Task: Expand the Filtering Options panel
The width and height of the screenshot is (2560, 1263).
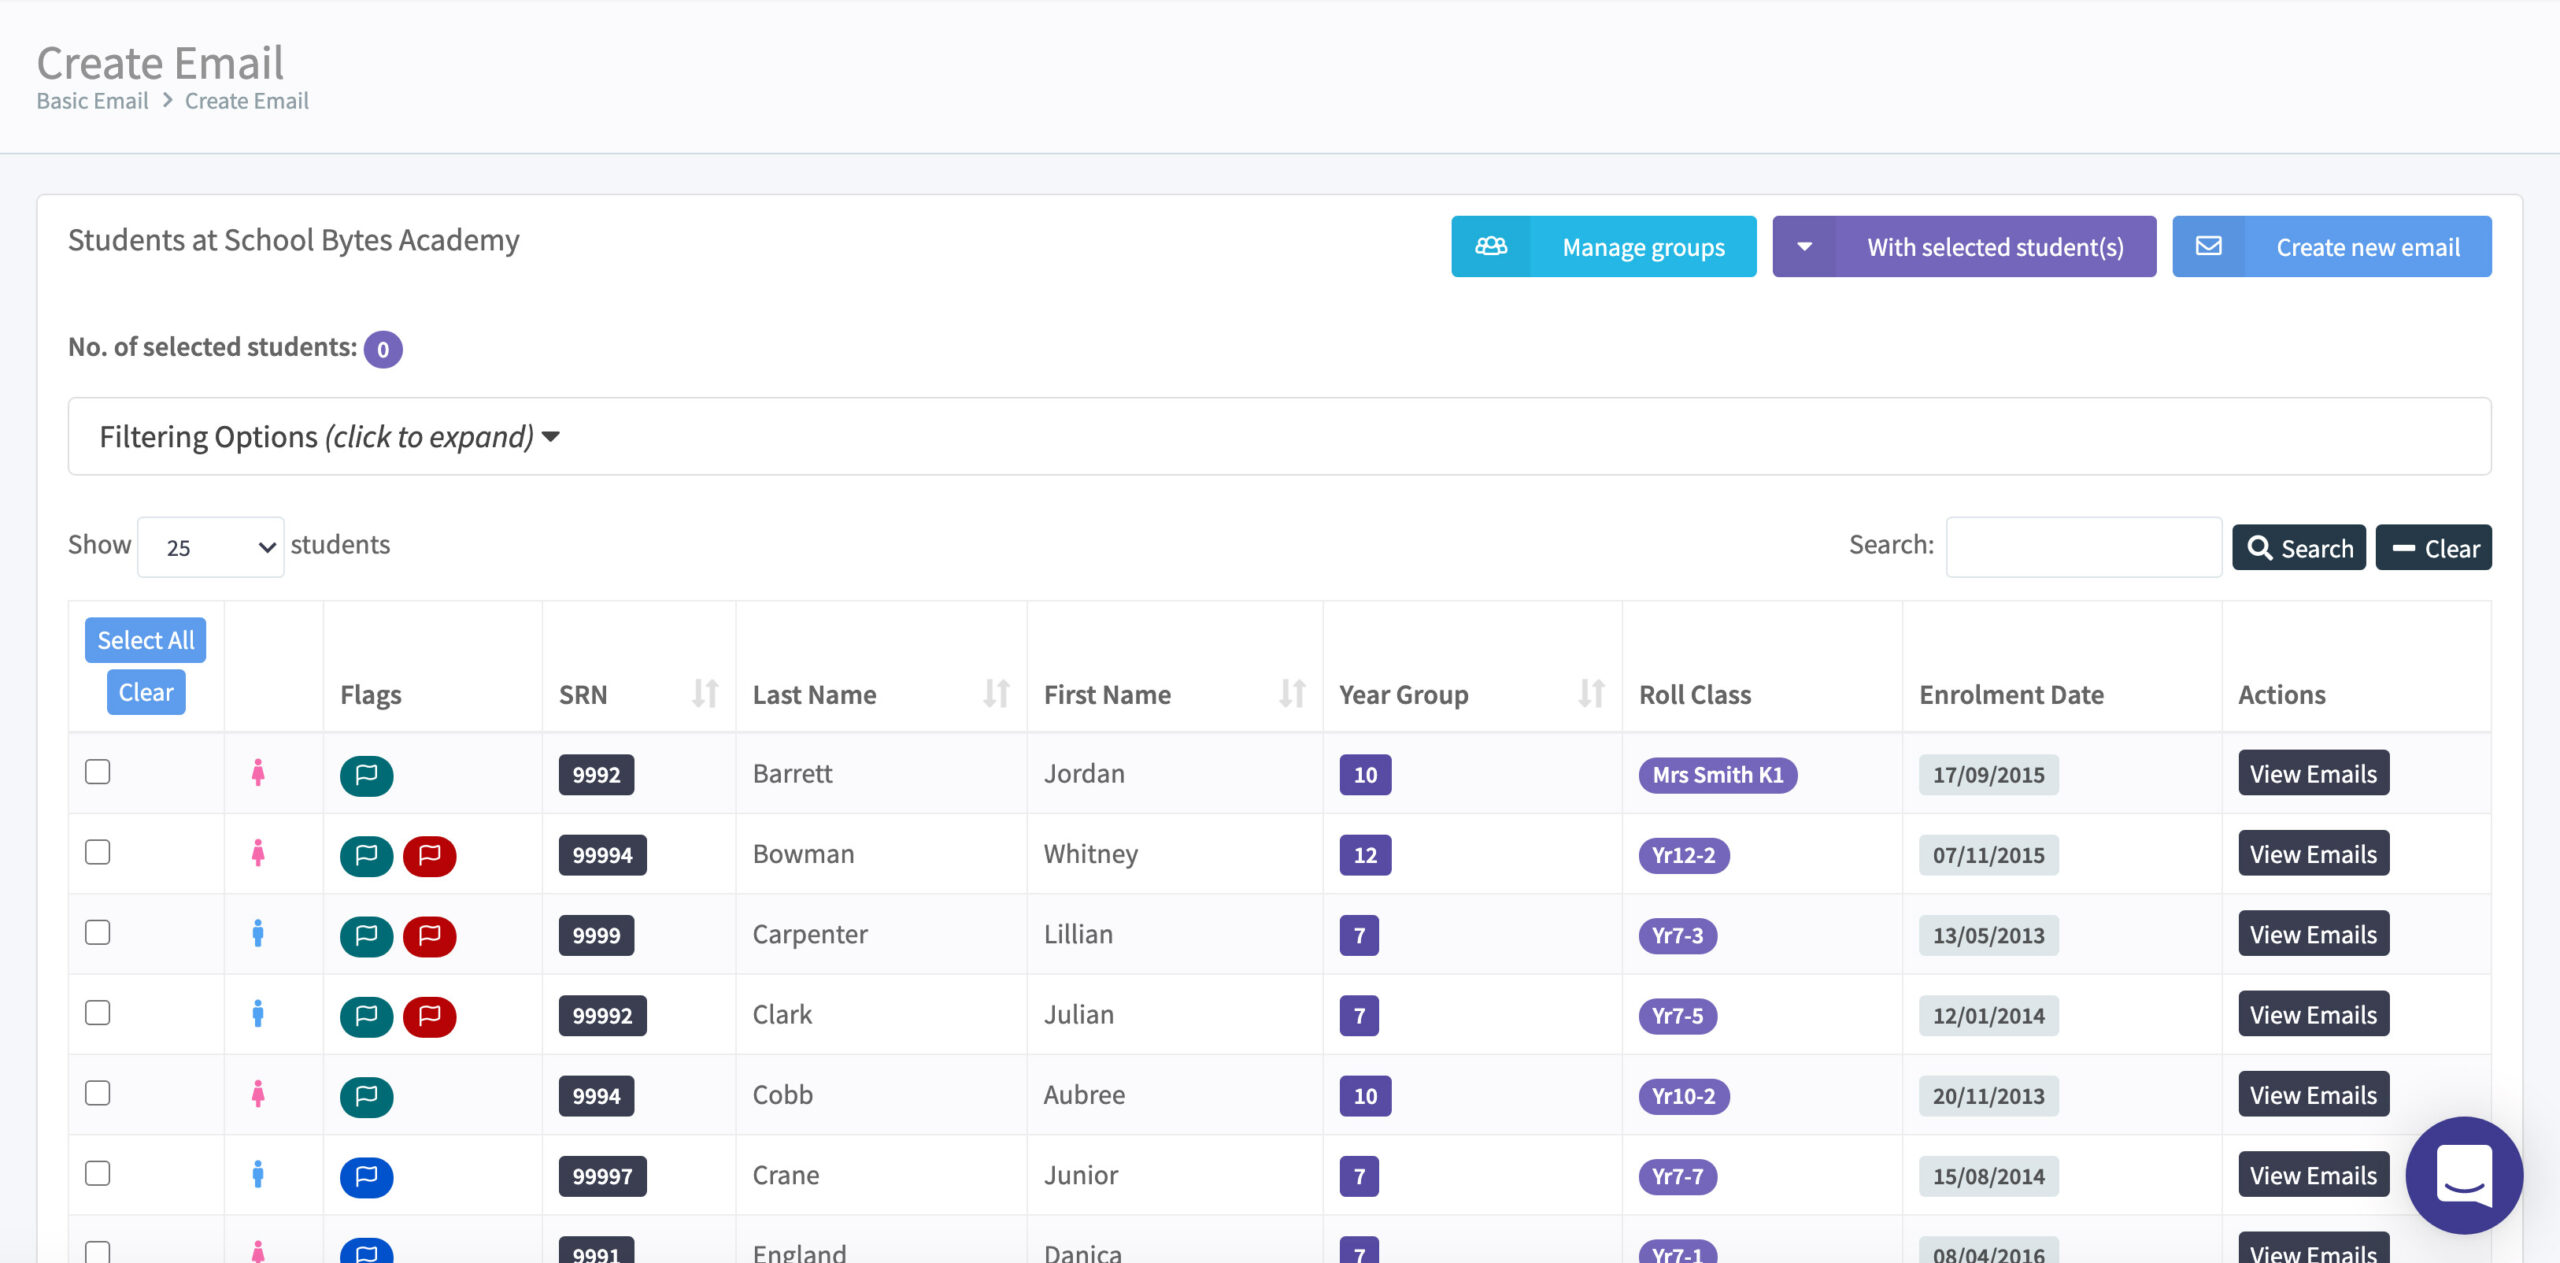Action: [x=1279, y=437]
